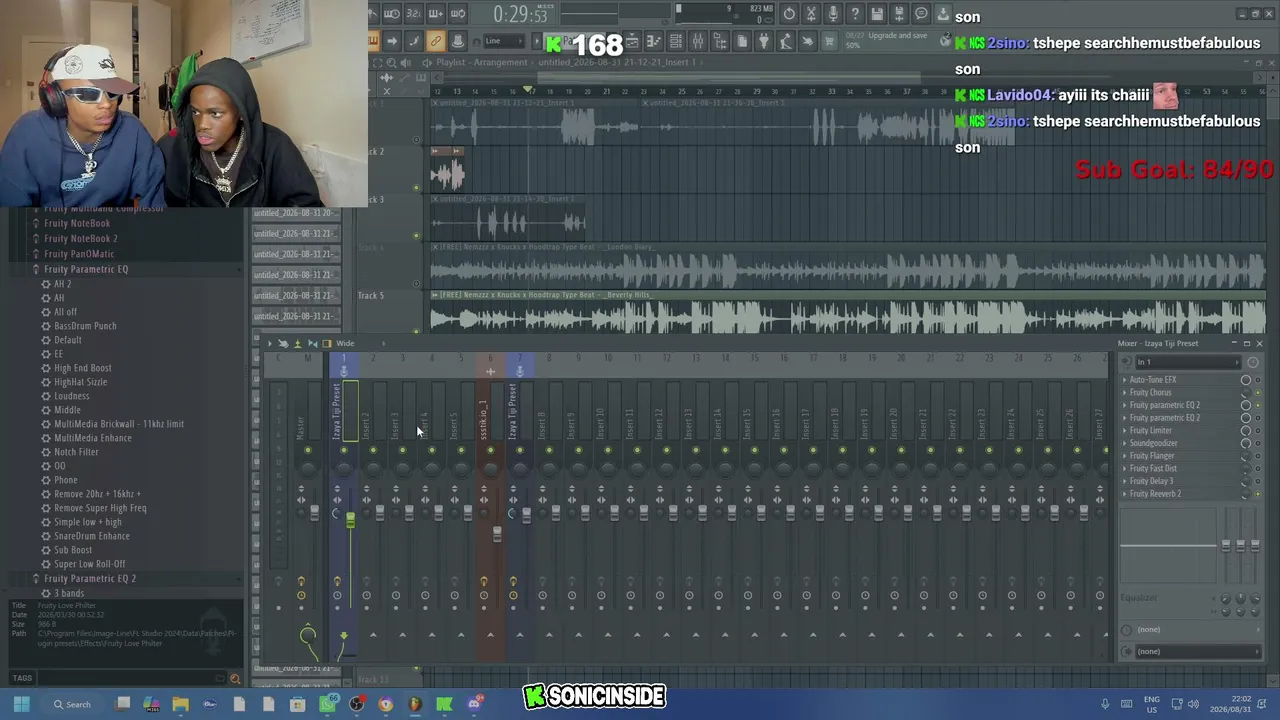Adjust the Master track volume fader
This screenshot has width=1280, height=720.
click(314, 512)
